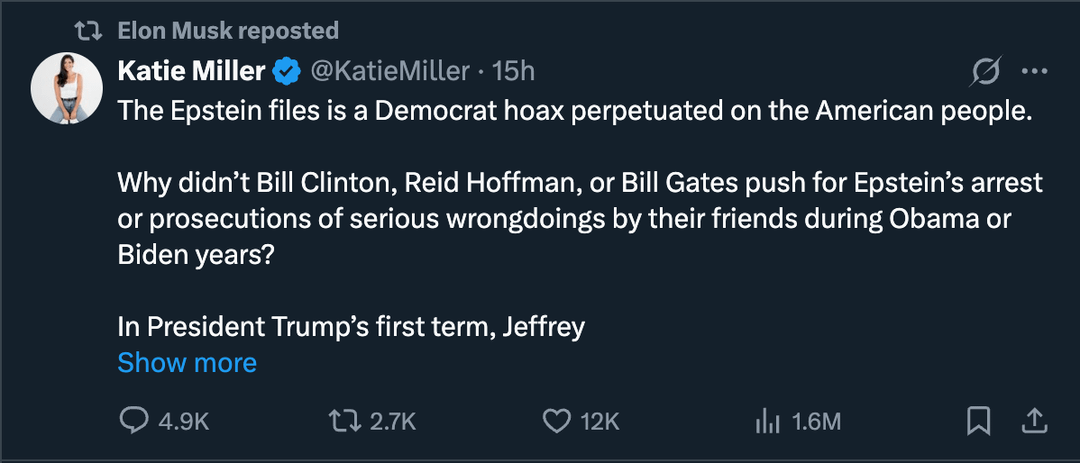Open the Grok explain icon

coord(986,72)
